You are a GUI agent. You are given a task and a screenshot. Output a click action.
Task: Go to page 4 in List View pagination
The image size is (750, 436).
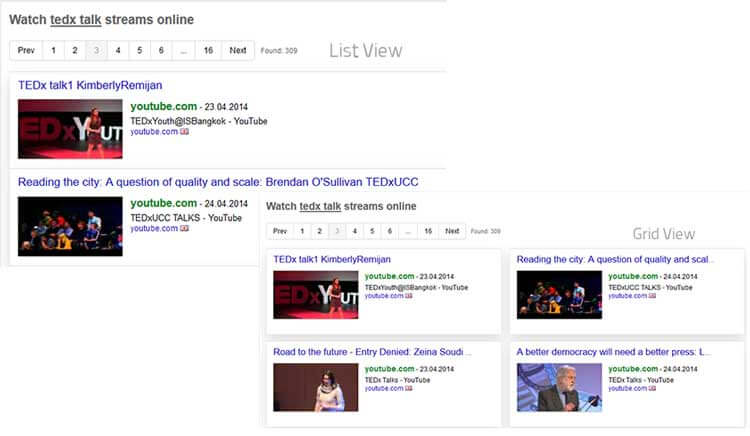pyautogui.click(x=118, y=50)
